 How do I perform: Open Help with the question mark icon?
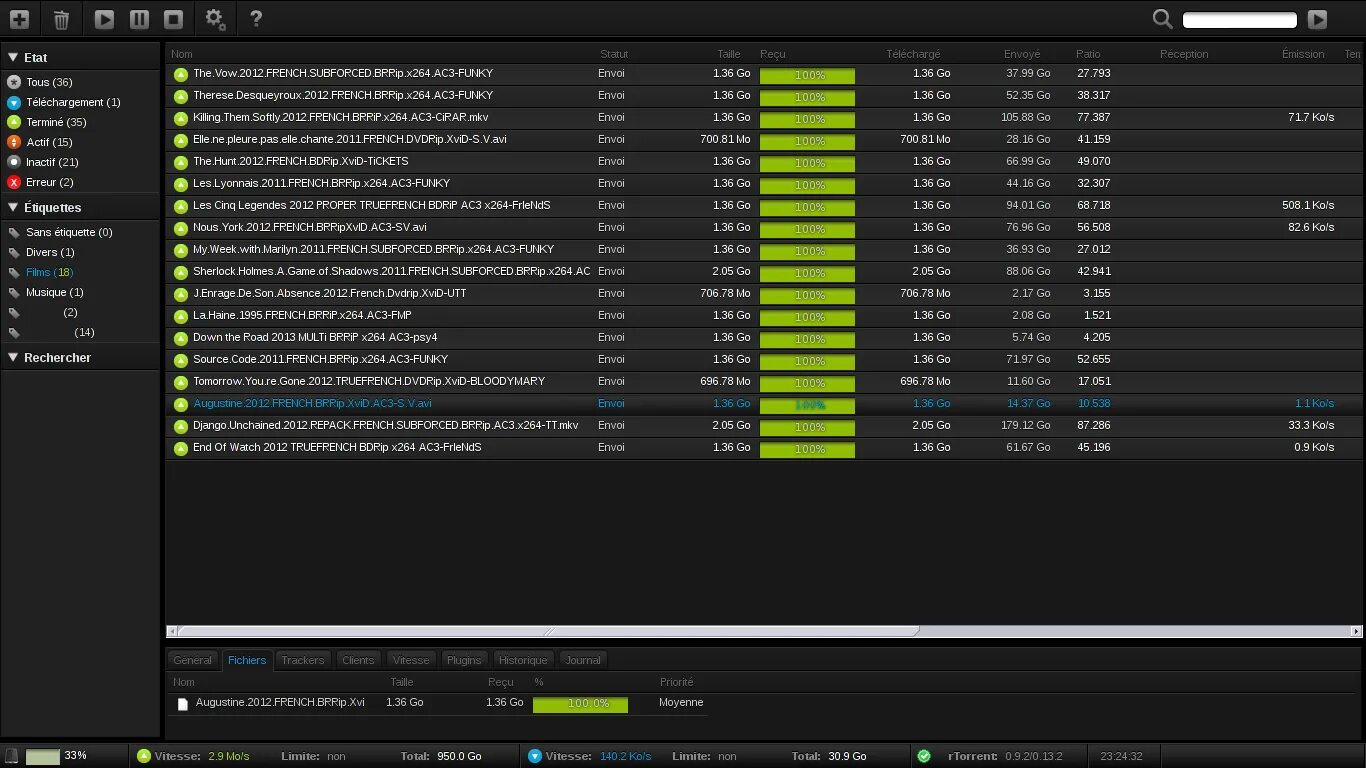[254, 19]
